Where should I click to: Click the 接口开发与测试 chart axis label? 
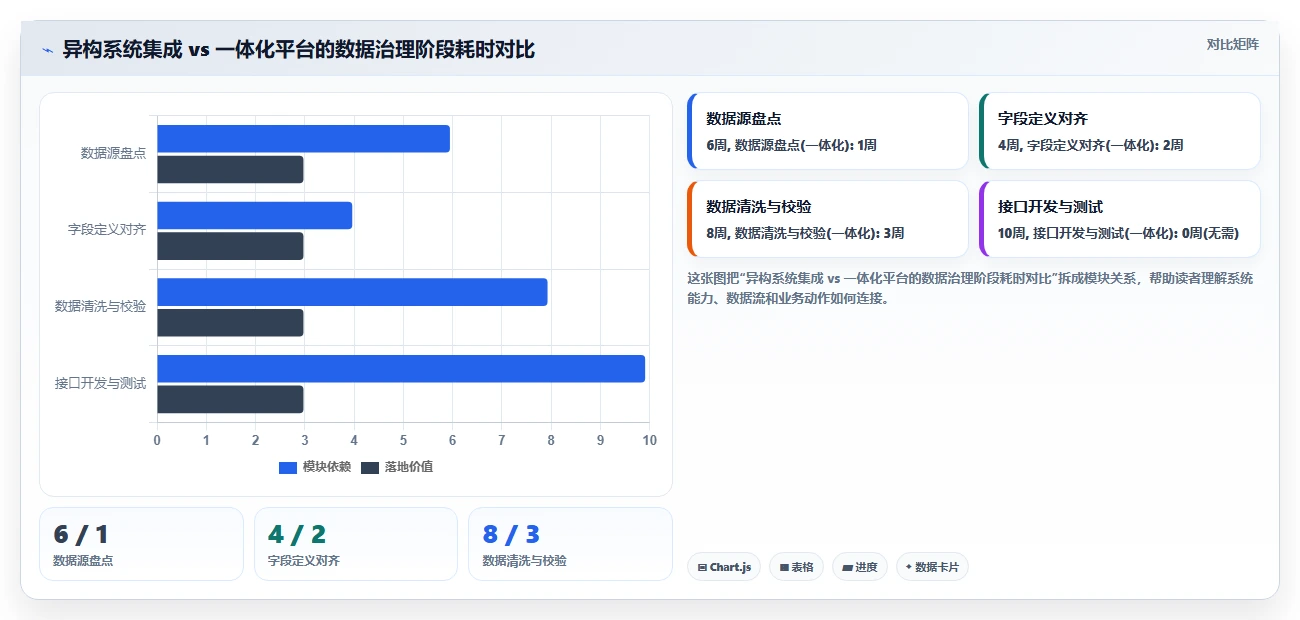pos(100,383)
